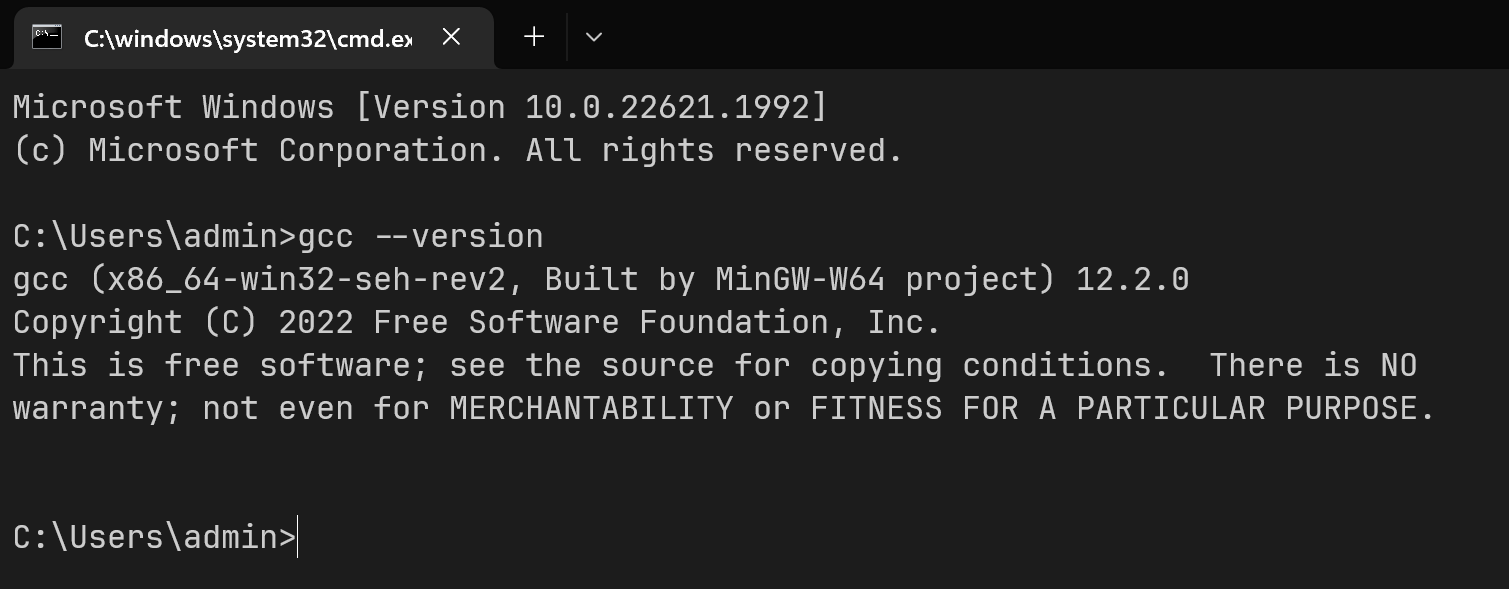Open a new tab with plus button
This screenshot has height=589, width=1509.
point(534,37)
